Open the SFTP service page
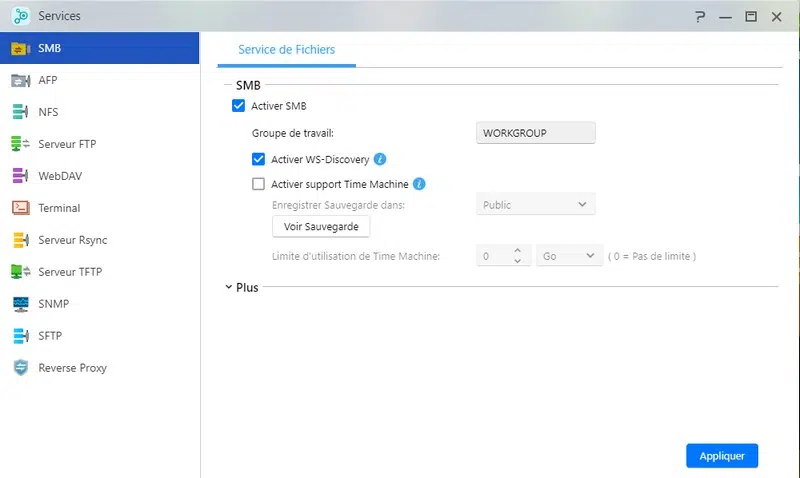 99,336
